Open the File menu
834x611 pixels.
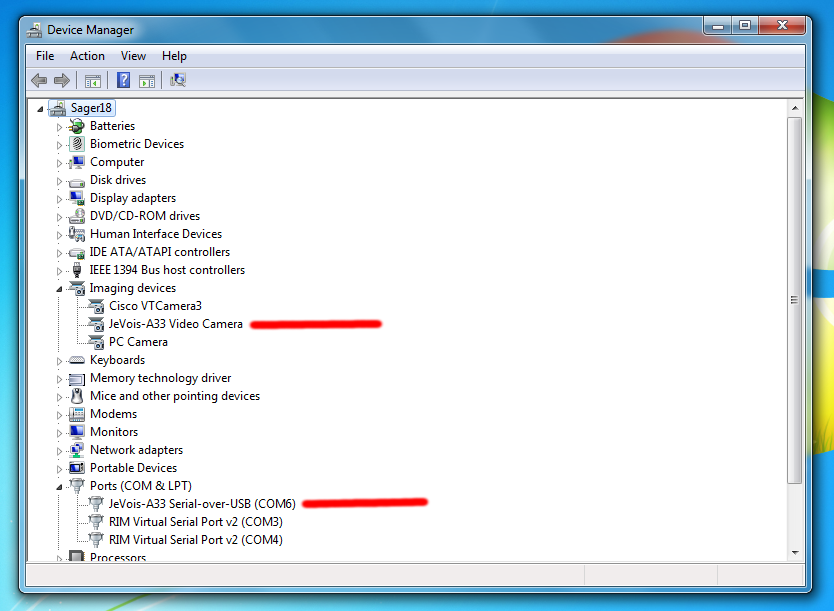[x=45, y=56]
